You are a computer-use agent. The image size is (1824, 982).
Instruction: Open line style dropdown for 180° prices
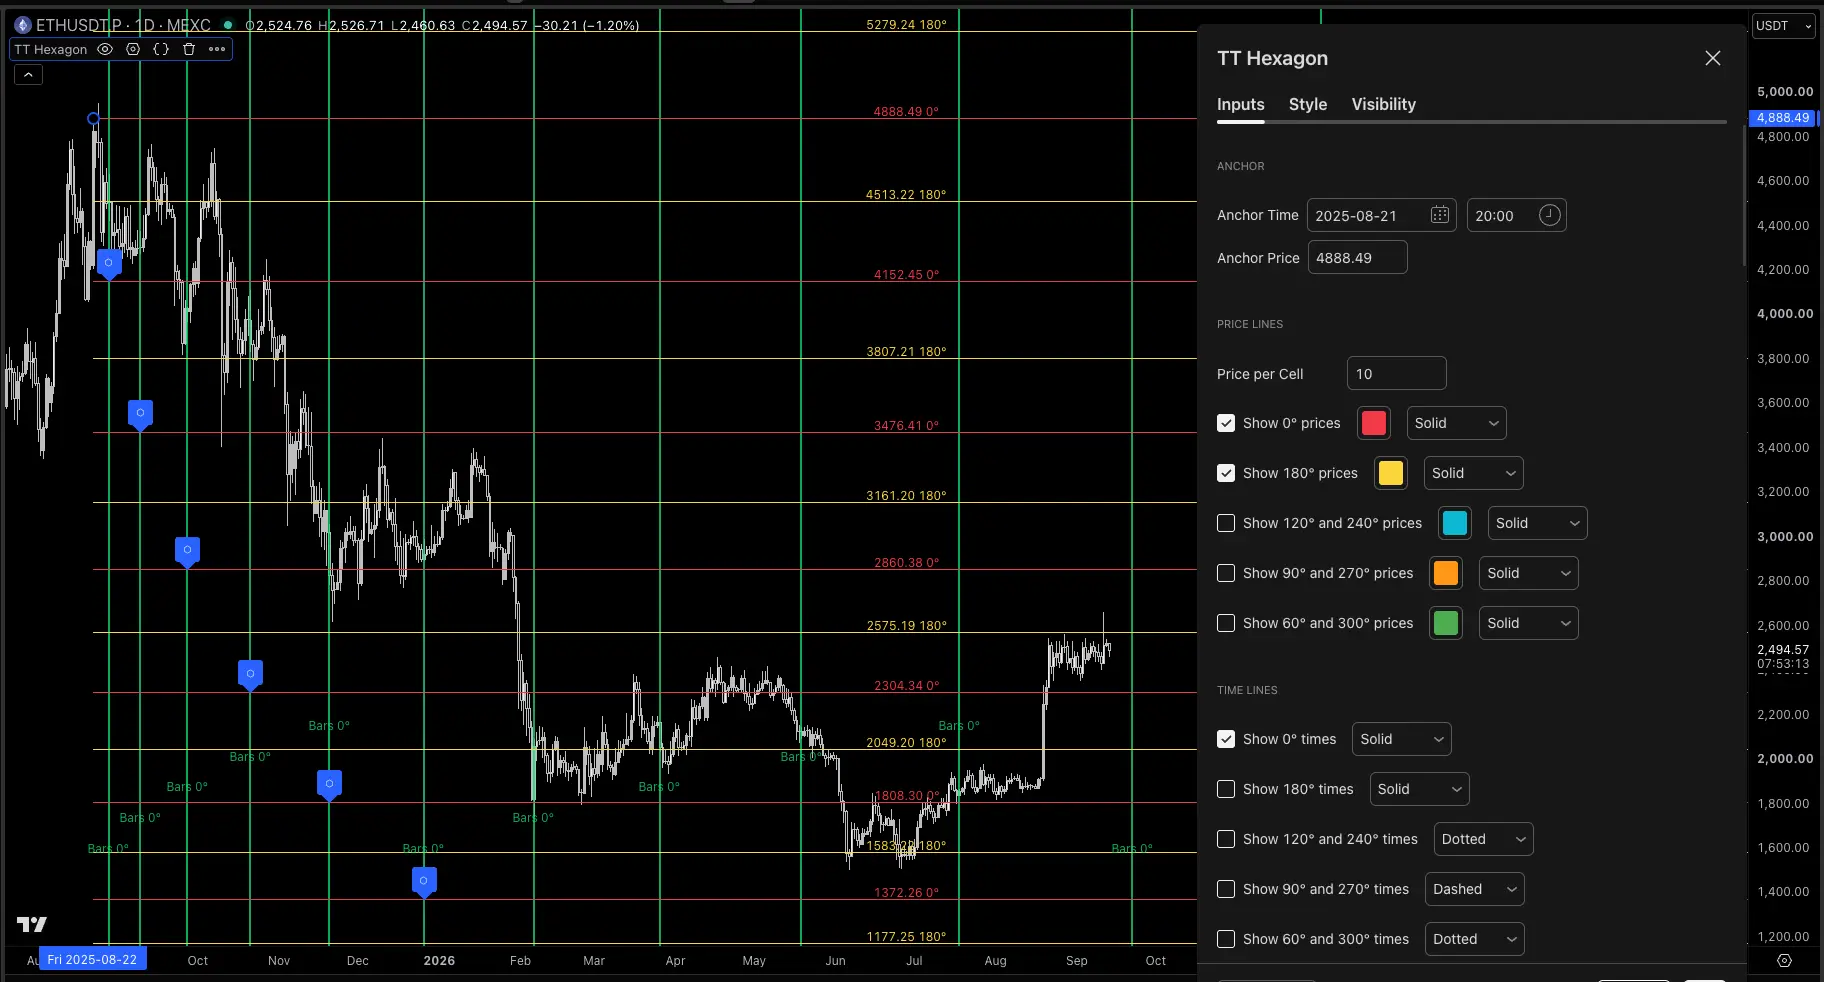[x=1473, y=473]
